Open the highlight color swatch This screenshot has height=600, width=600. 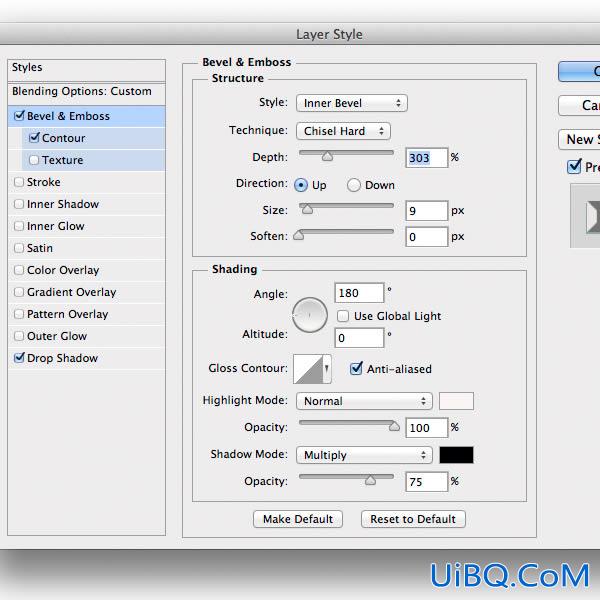point(456,401)
